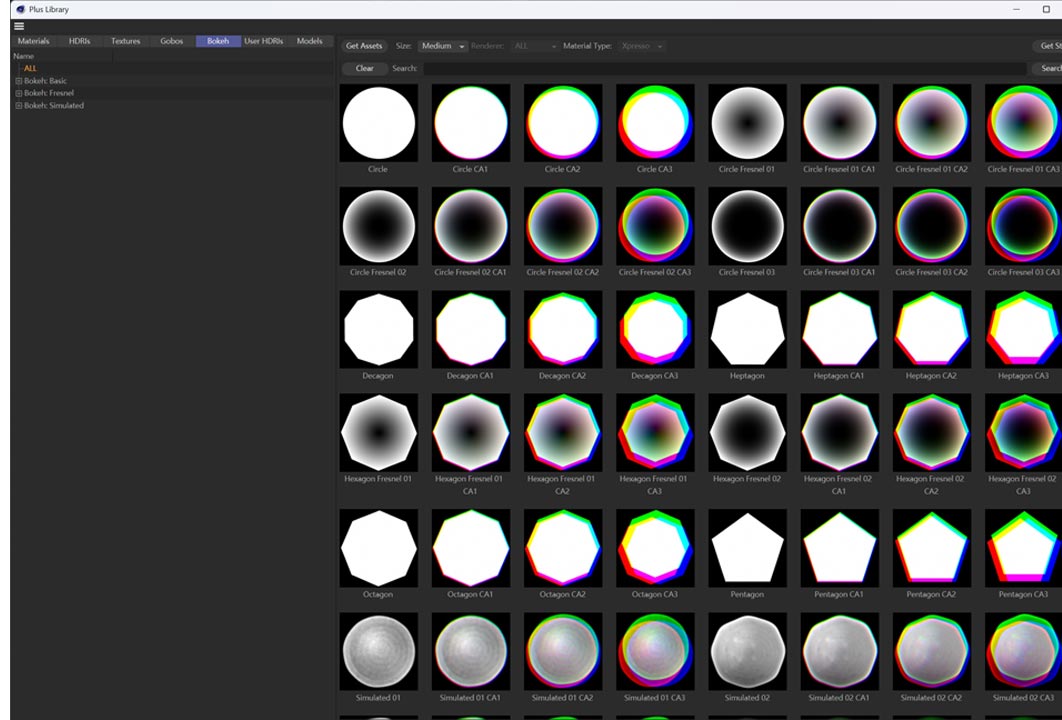Screen dimensions: 1062x720
Task: Select the Pentagon bokeh asset
Action: point(746,548)
